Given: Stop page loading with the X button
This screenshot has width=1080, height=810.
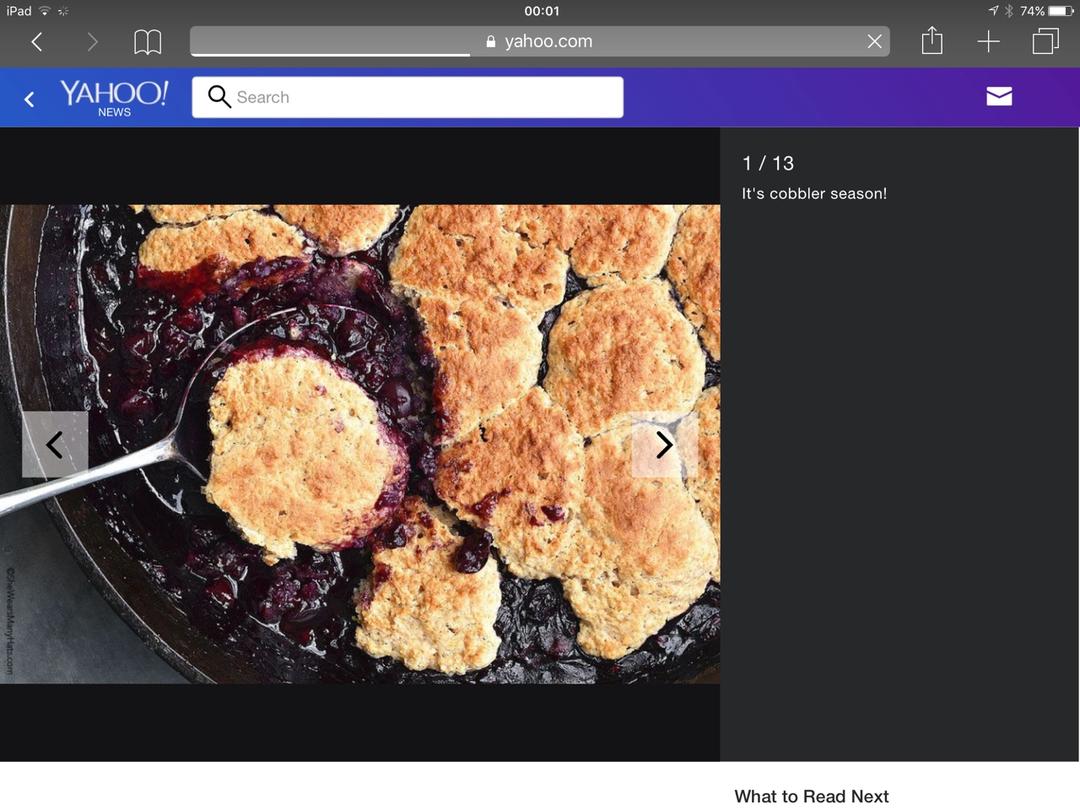Looking at the screenshot, I should point(874,41).
